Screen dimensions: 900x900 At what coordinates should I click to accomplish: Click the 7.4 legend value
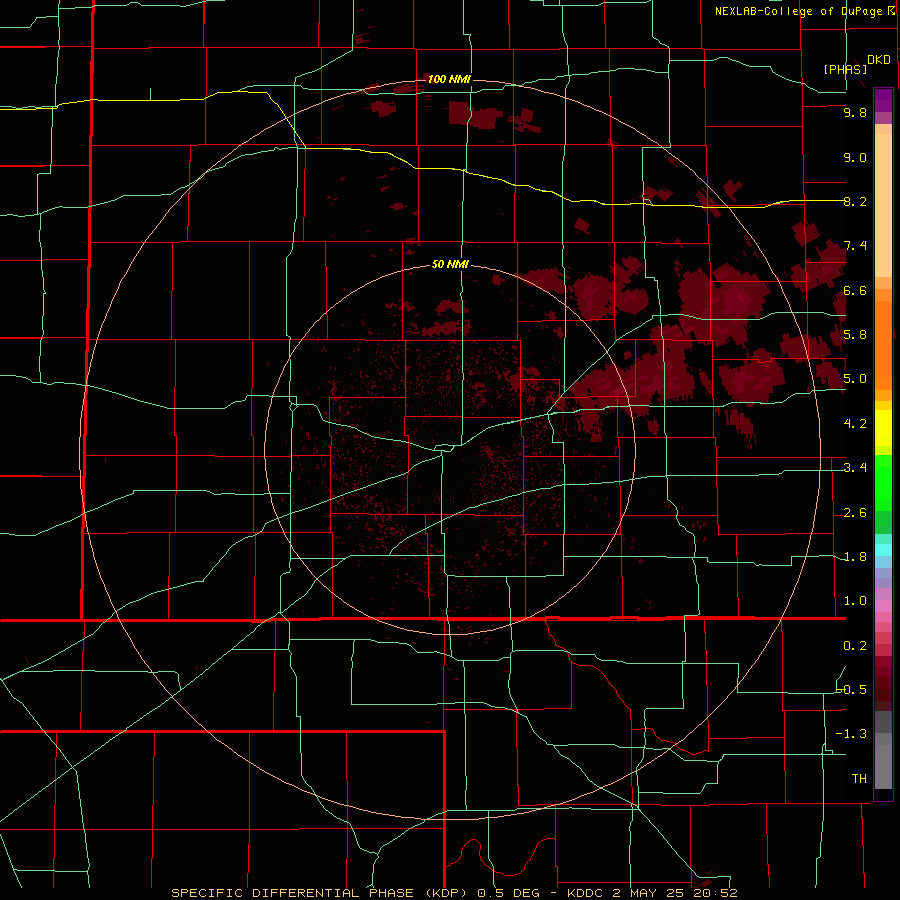pos(855,246)
